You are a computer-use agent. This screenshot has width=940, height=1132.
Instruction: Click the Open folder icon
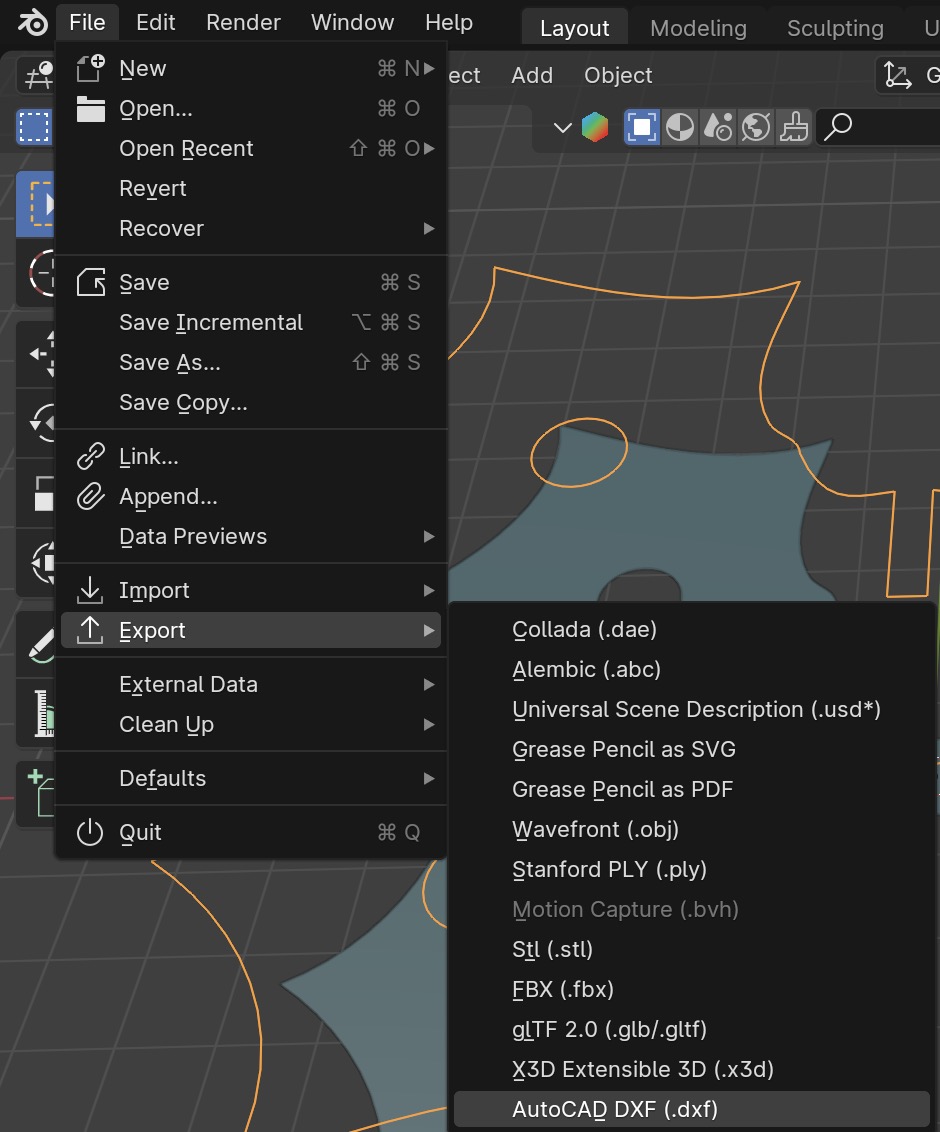click(91, 108)
